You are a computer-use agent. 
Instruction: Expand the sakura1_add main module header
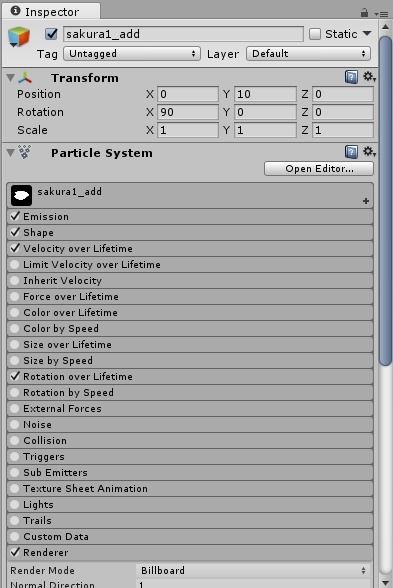click(190, 195)
